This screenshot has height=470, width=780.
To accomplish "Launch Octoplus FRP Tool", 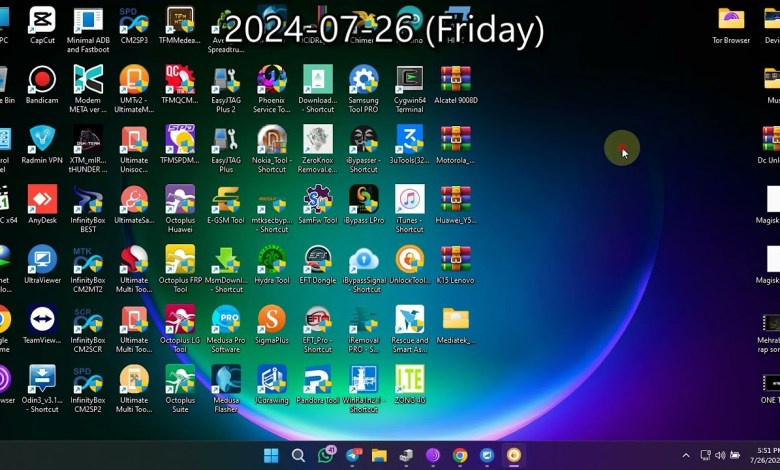I will pyautogui.click(x=180, y=259).
